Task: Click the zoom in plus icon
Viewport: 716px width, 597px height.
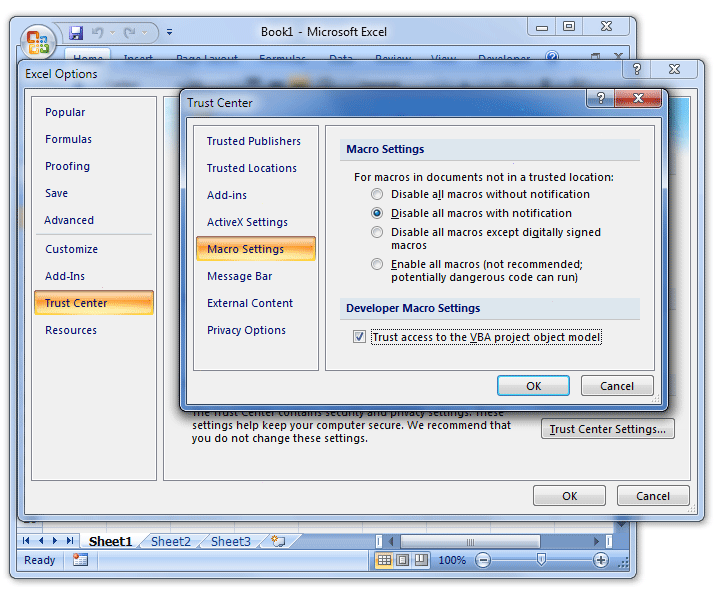Action: (x=601, y=560)
